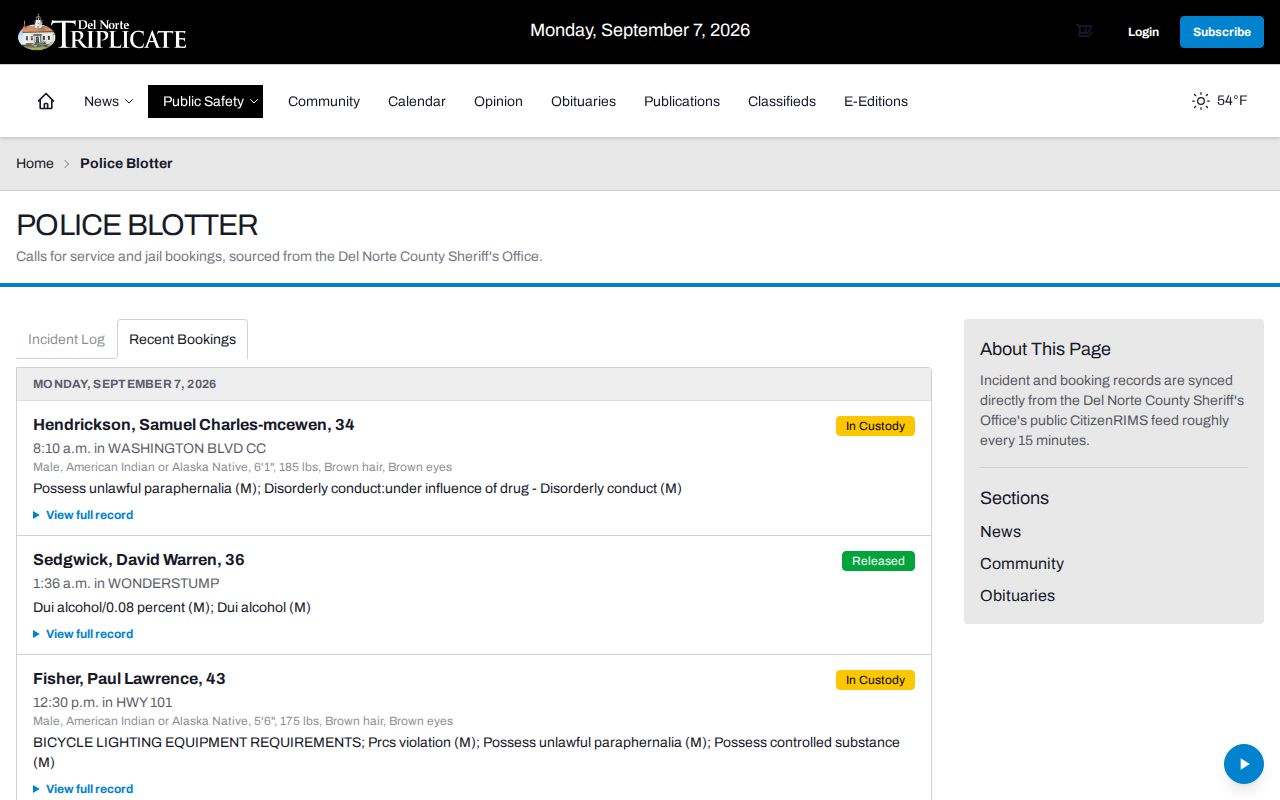The image size is (1280, 800).
Task: Open Community in the sidebar Sections list
Action: 1022,564
